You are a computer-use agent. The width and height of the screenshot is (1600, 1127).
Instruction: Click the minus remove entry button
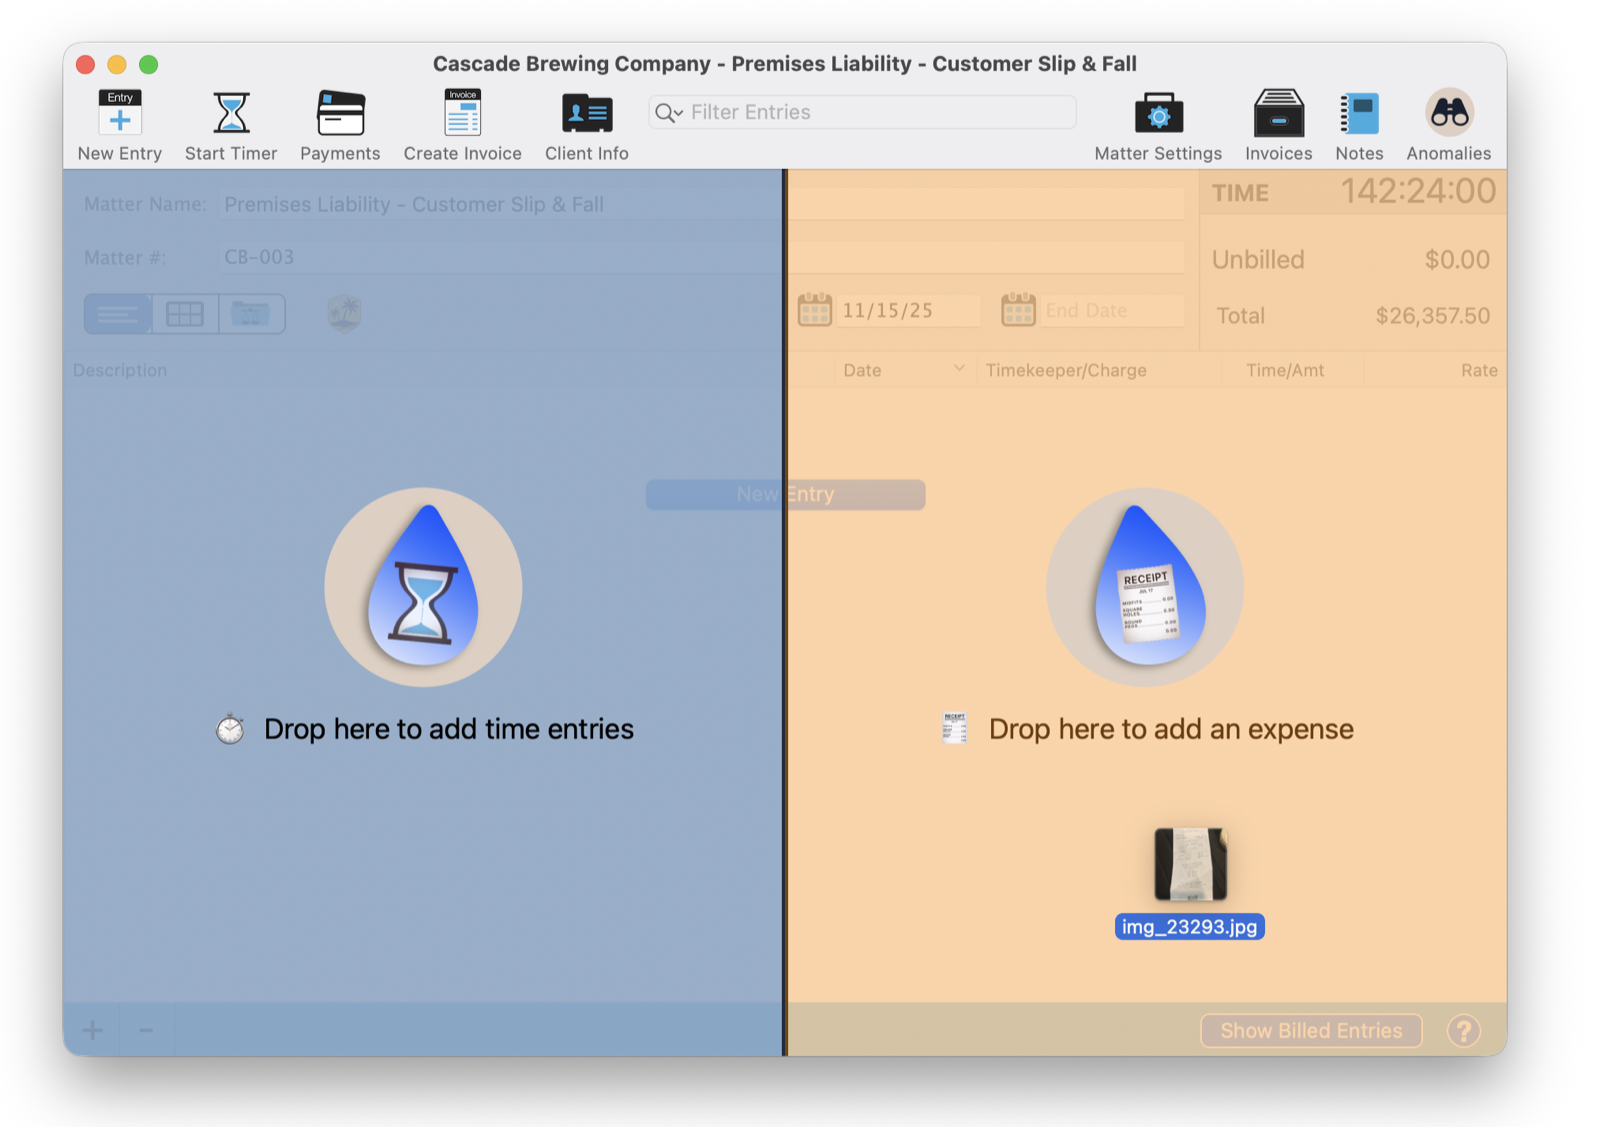point(146,1030)
